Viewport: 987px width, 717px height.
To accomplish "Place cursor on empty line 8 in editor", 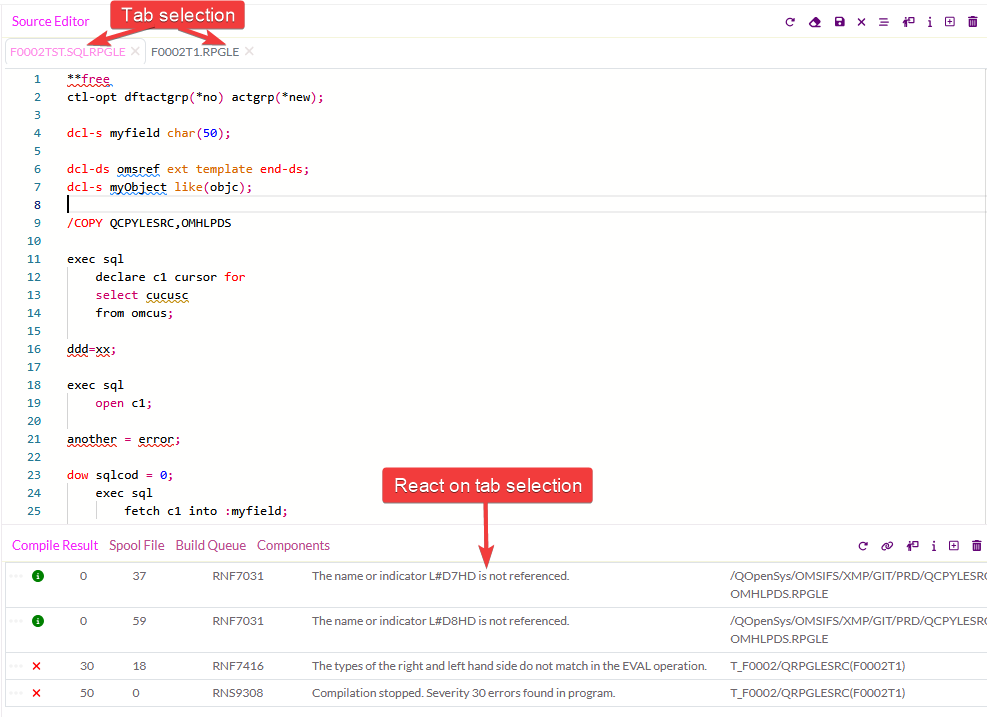I will 300,205.
